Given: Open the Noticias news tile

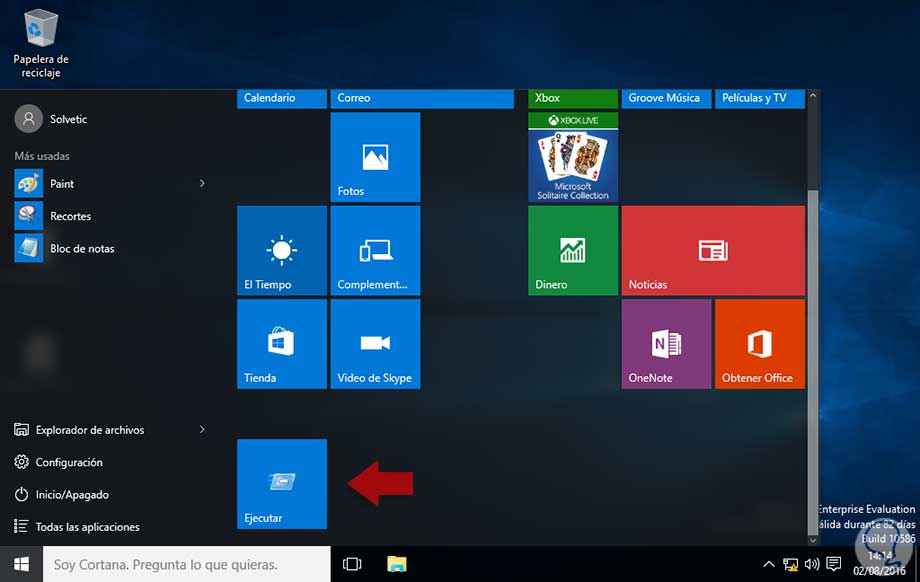Looking at the screenshot, I should [x=713, y=251].
